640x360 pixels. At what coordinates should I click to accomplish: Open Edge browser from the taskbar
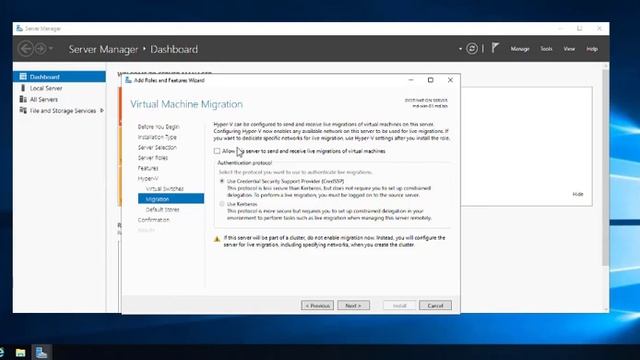2,352
